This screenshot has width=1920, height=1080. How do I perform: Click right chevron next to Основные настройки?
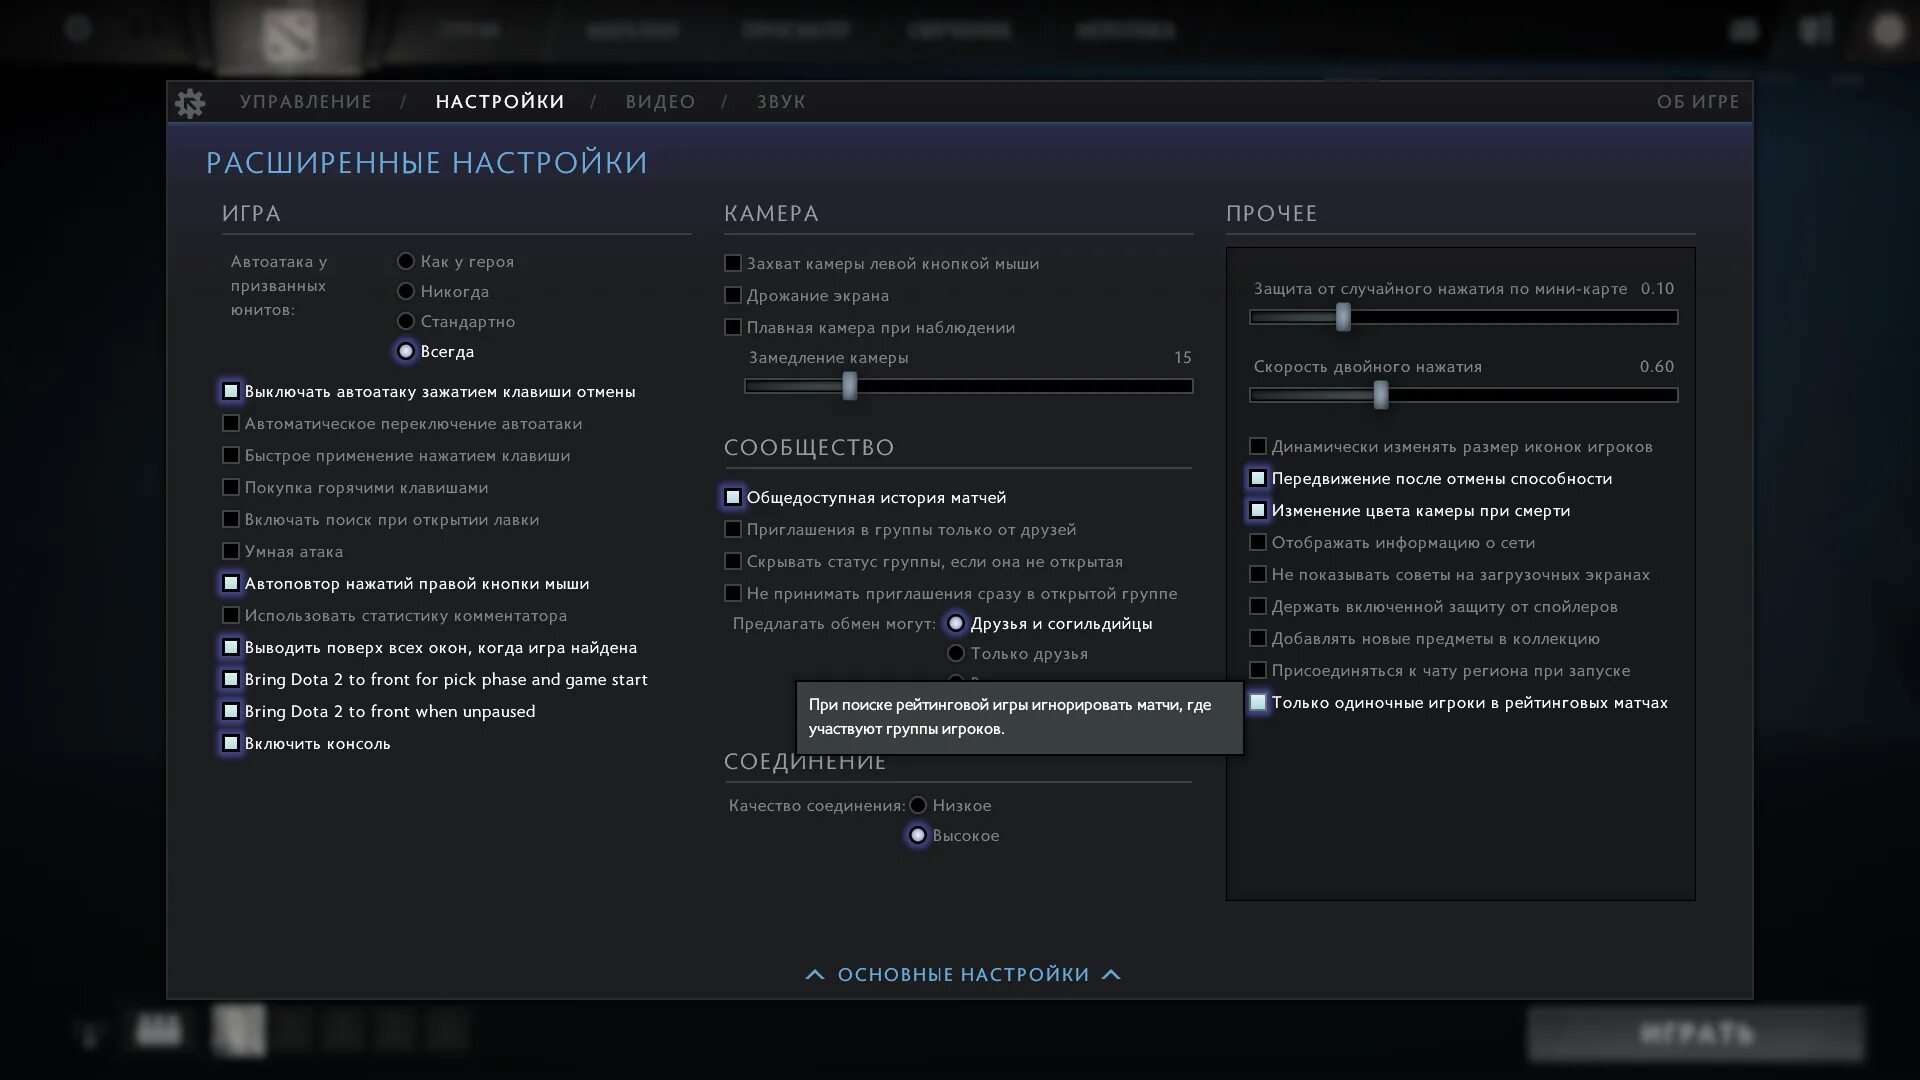1111,975
